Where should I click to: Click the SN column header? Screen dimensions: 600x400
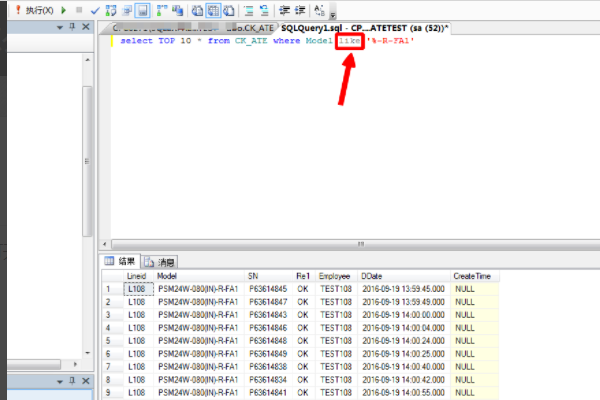[269, 276]
